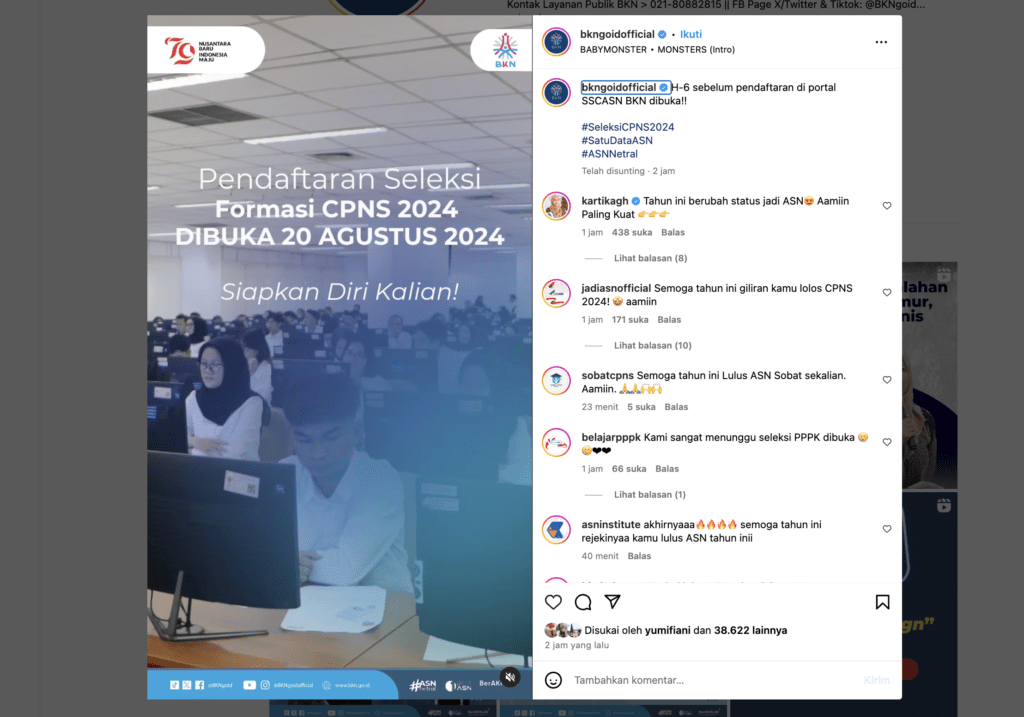Expand 'Lihat balasan (1)' under belajarpppk's comment
Image resolution: width=1024 pixels, height=717 pixels.
pyautogui.click(x=653, y=493)
